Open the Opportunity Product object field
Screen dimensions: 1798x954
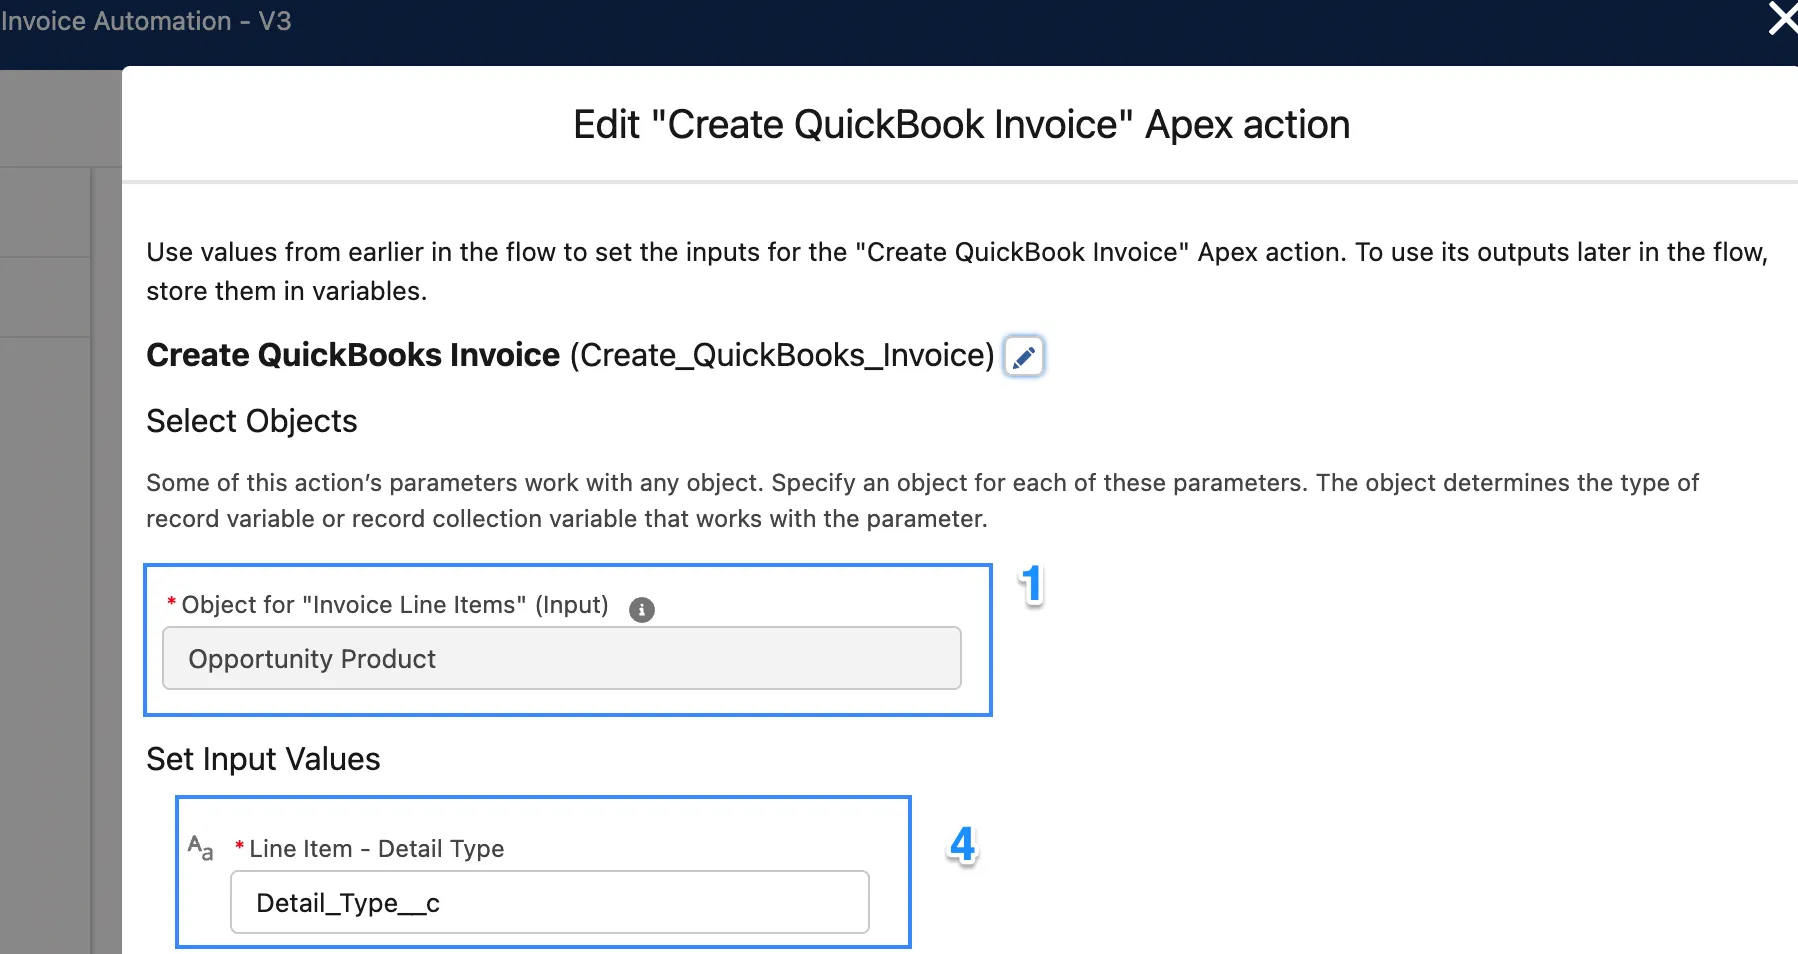[x=562, y=658]
